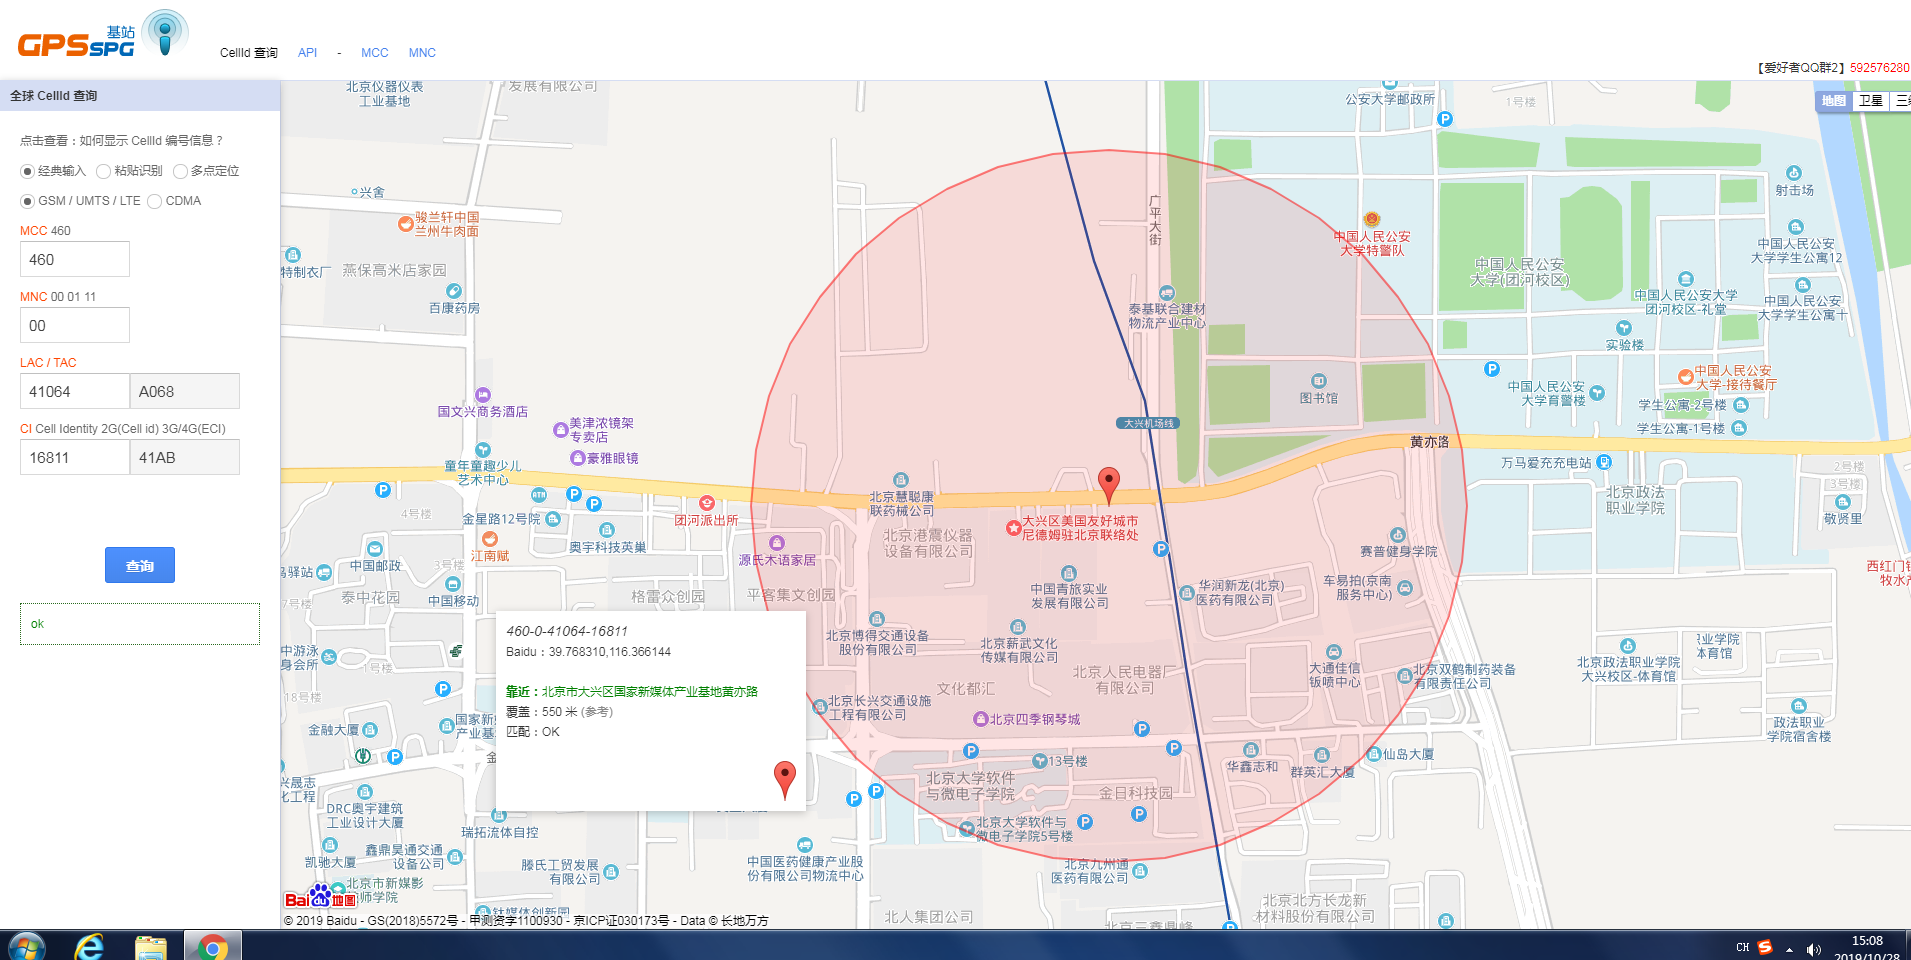Click the 北京四季钢琴城 shop icon
The image size is (1911, 960).
point(981,719)
